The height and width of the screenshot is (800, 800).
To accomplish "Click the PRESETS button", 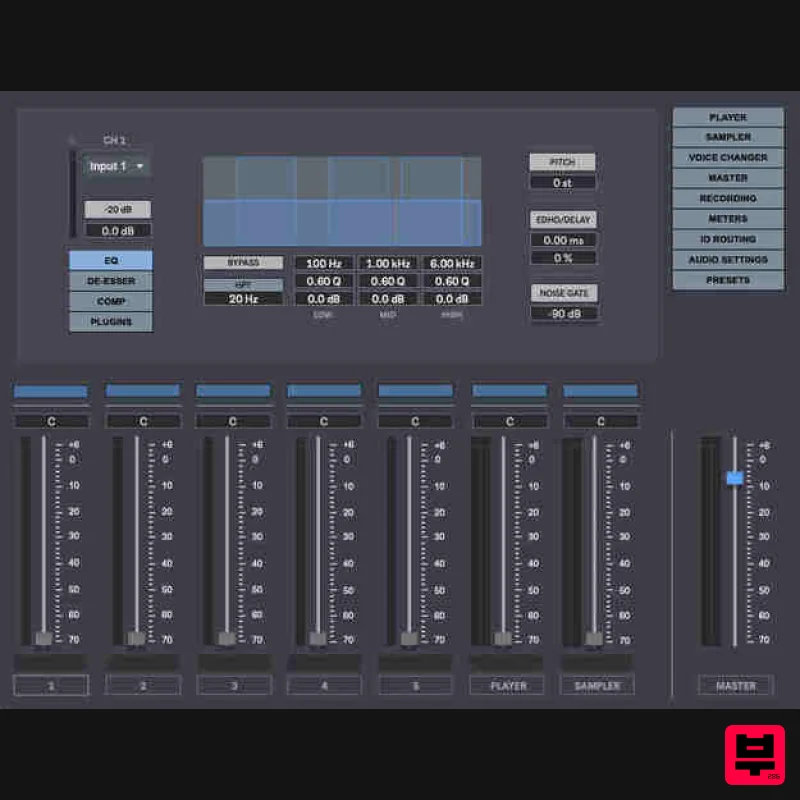I will 728,281.
